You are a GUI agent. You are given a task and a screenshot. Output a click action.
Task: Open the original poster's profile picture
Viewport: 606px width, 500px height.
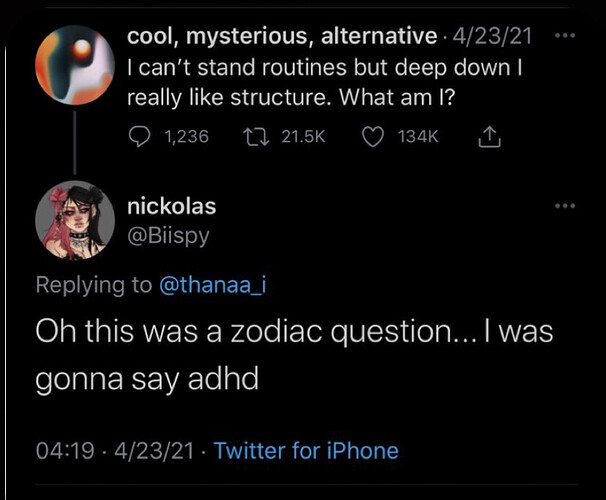[75, 66]
